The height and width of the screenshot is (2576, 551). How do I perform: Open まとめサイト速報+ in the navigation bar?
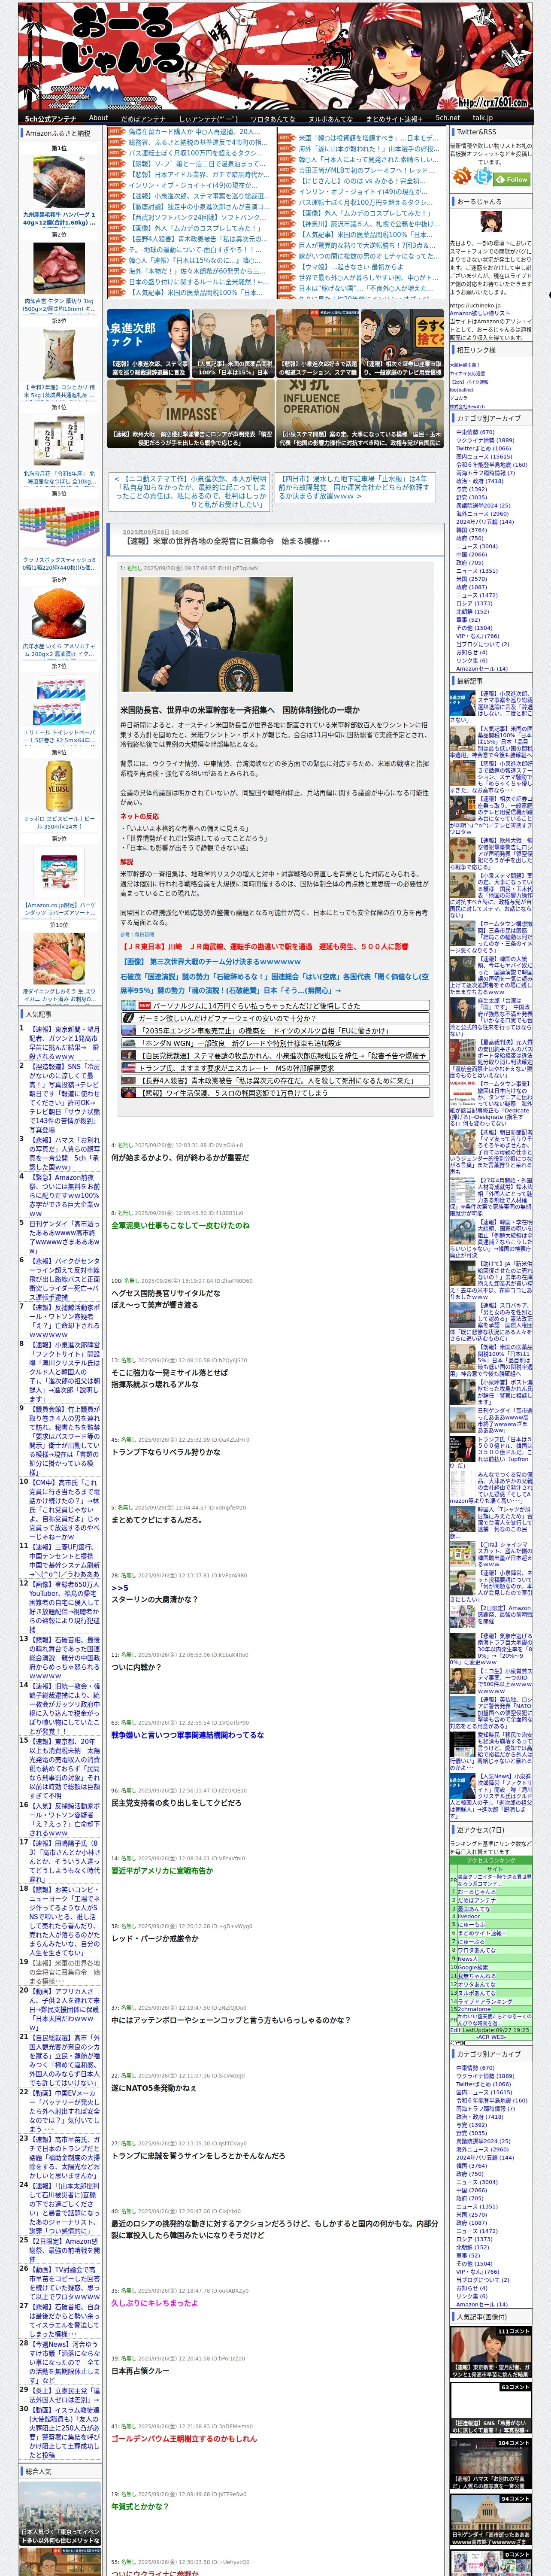(x=394, y=118)
